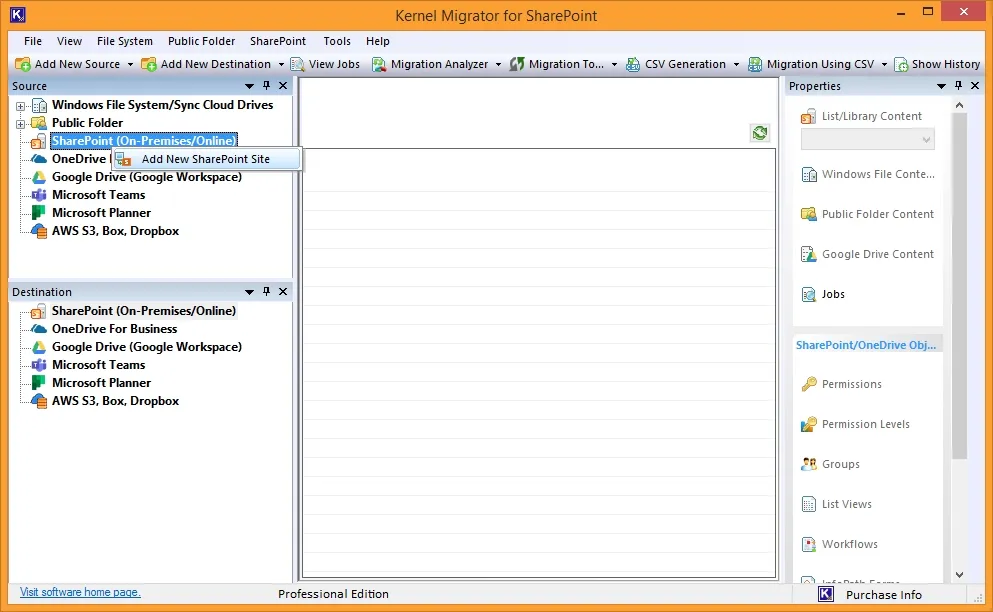Toggle the Source panel pin
Image resolution: width=993 pixels, height=612 pixels.
pos(267,86)
